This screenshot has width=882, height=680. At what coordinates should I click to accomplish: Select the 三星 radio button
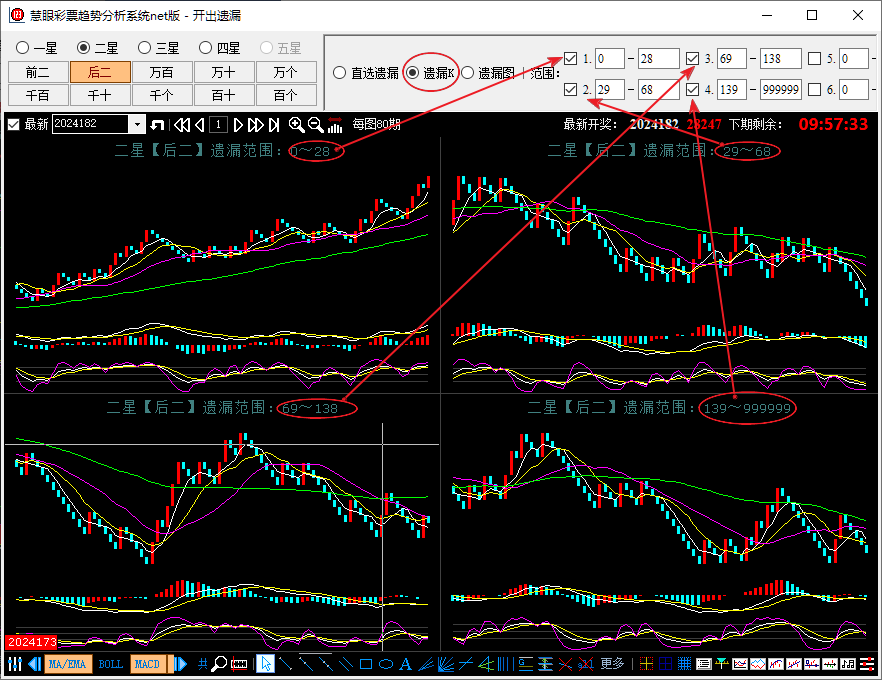pos(145,47)
